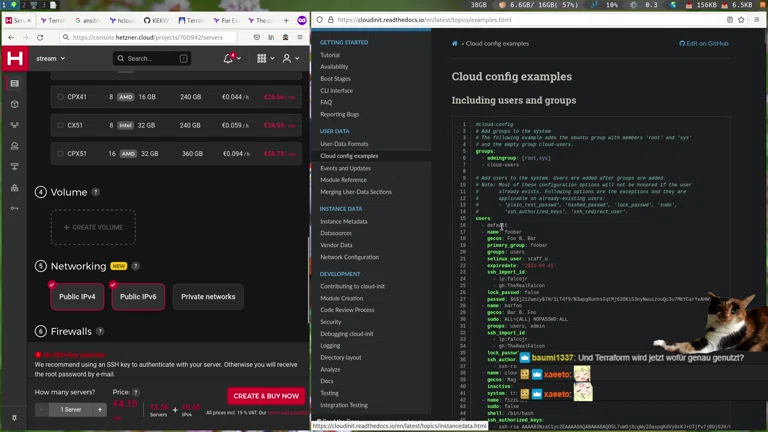
Task: Click the help icon next to Networking
Action: pos(136,266)
